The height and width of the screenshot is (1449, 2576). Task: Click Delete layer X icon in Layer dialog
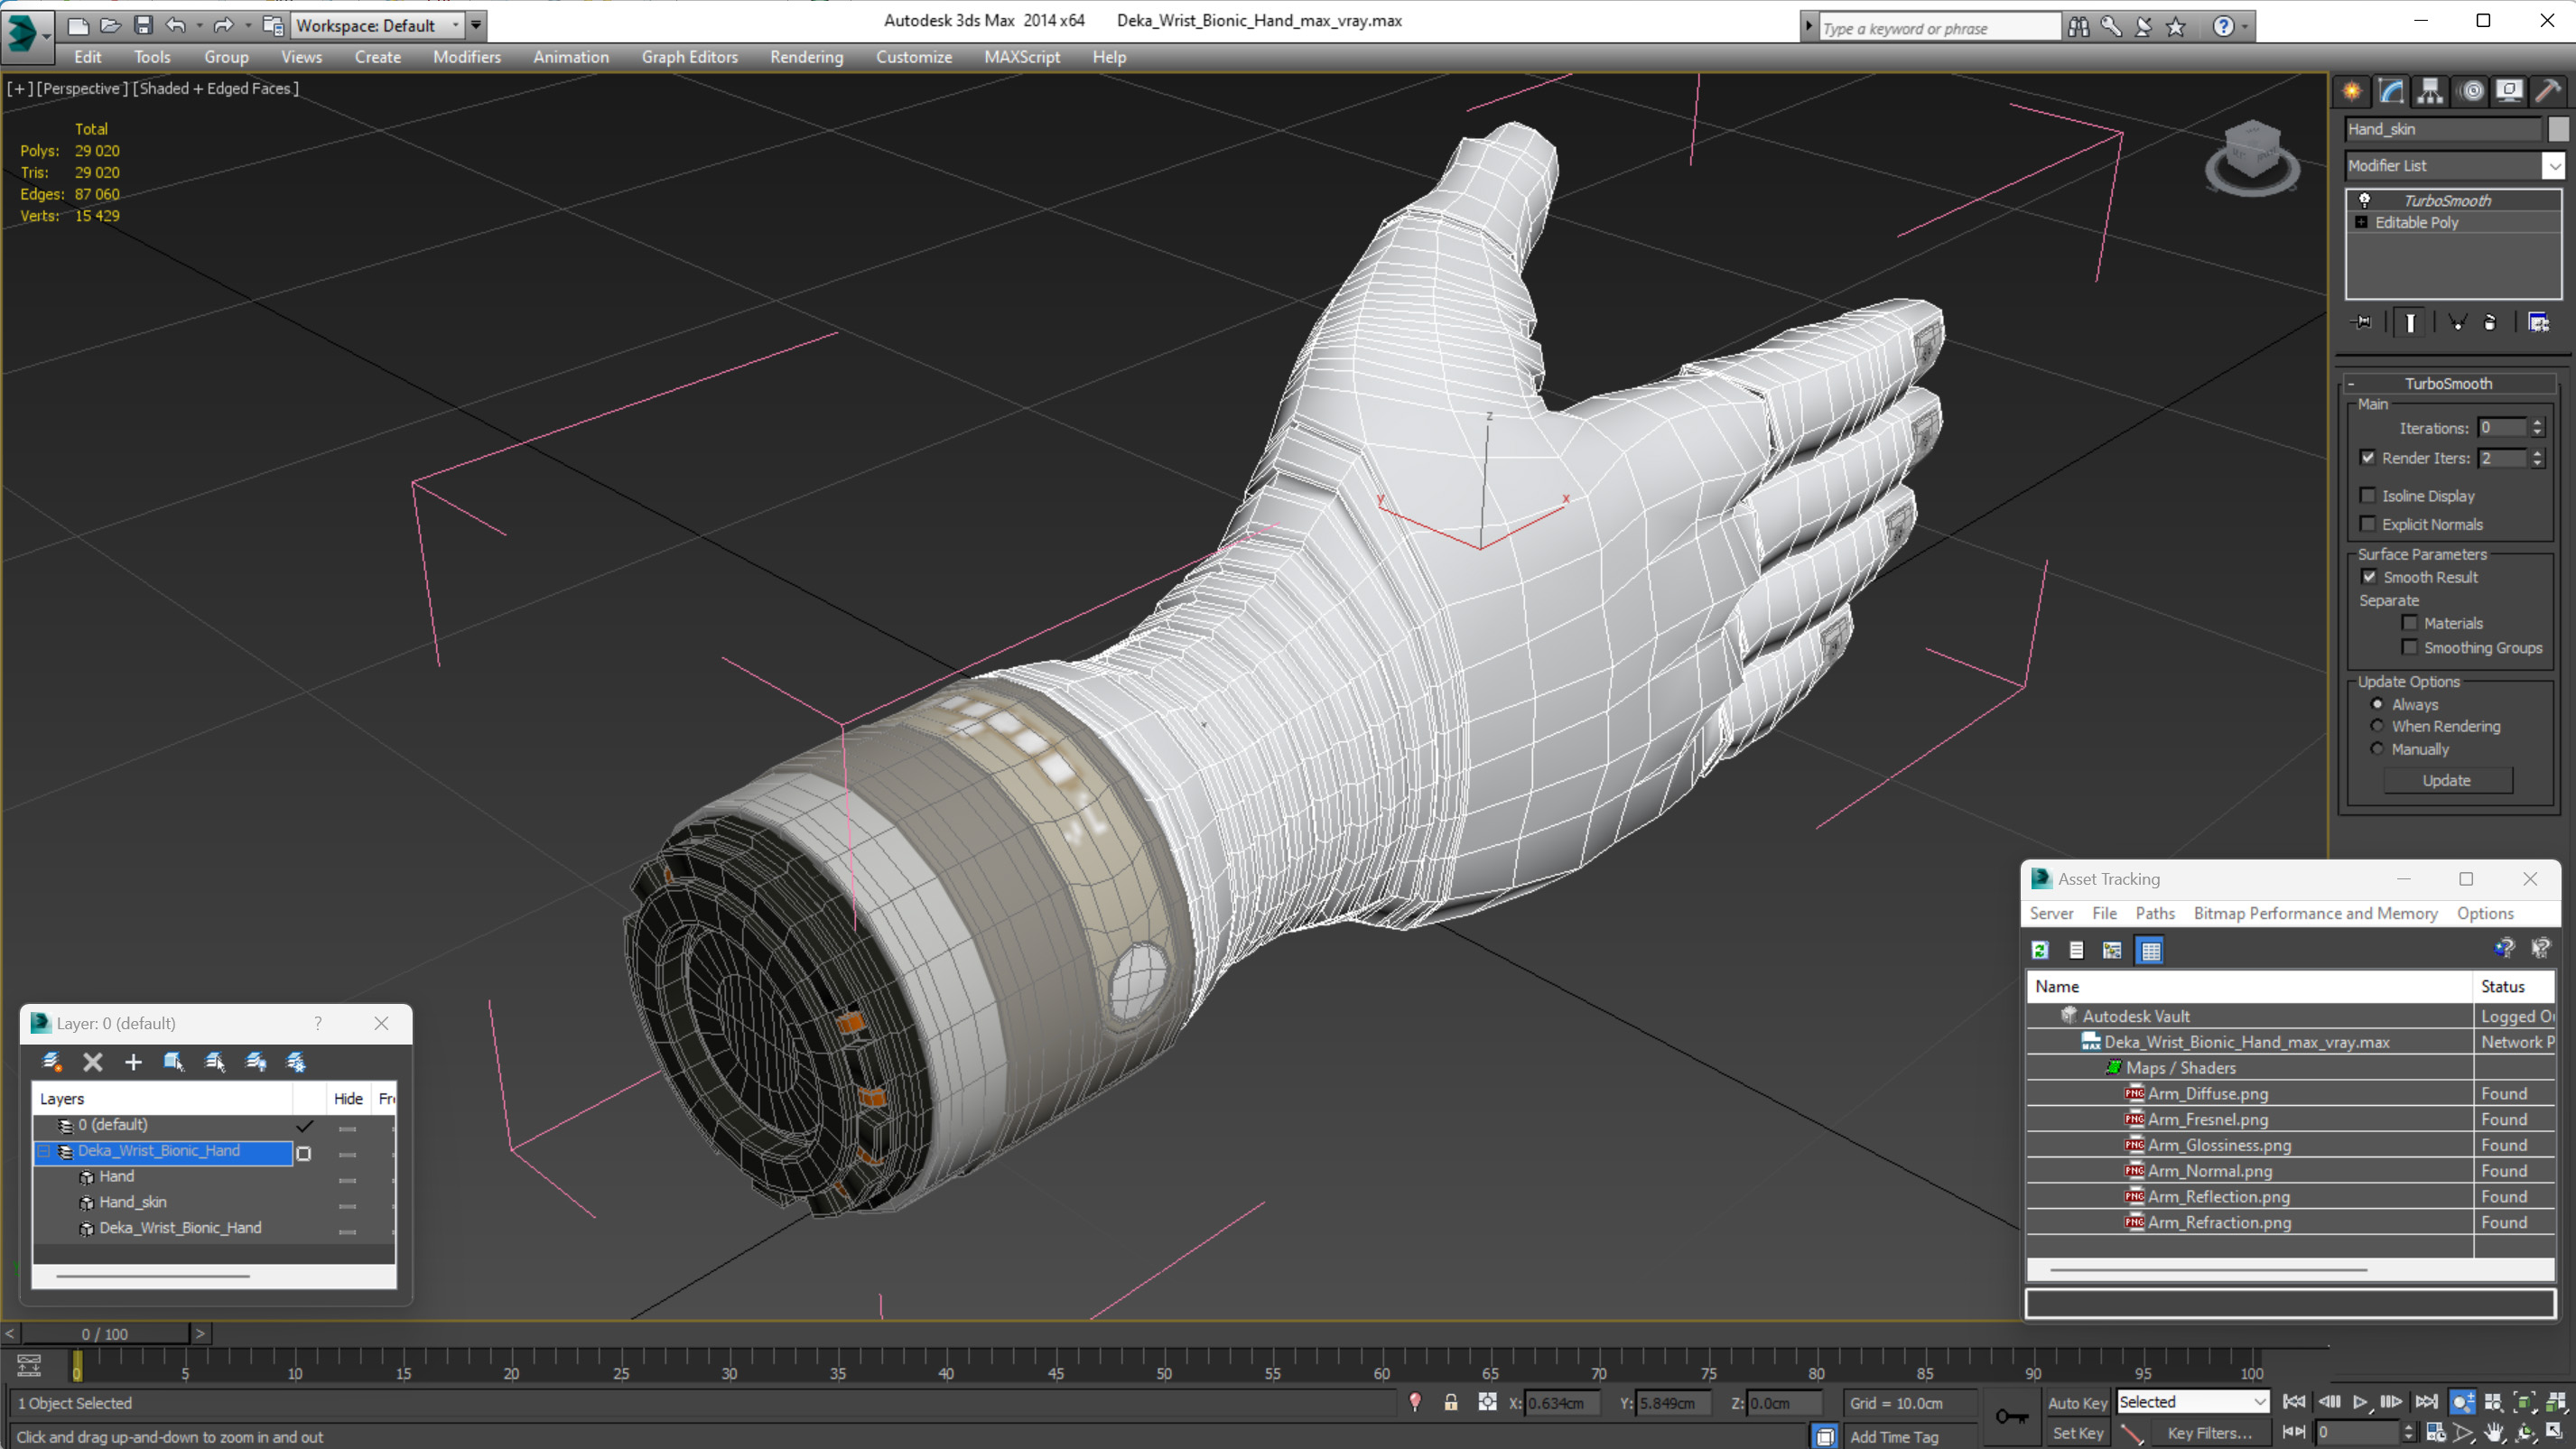coord(92,1062)
